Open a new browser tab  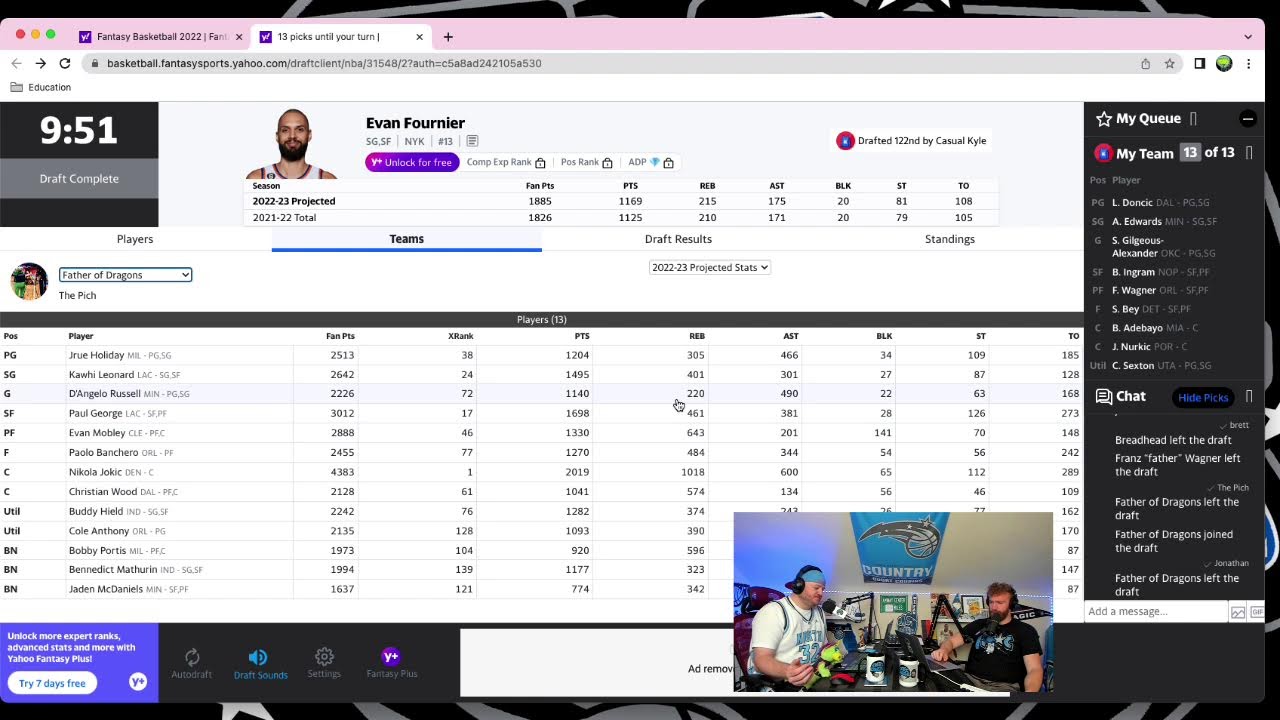pyautogui.click(x=448, y=37)
